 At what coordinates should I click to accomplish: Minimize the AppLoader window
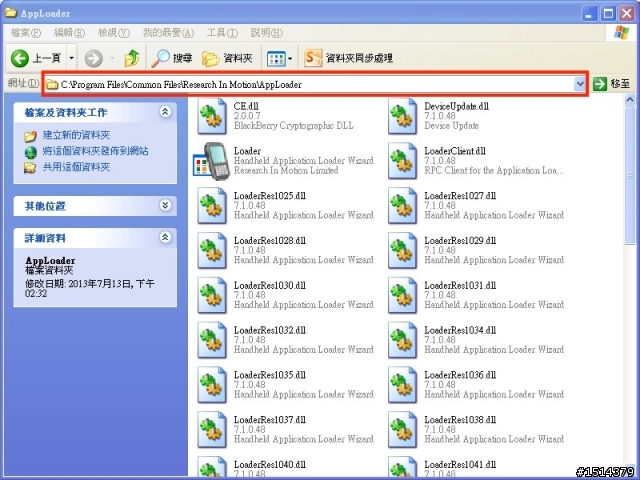(589, 13)
